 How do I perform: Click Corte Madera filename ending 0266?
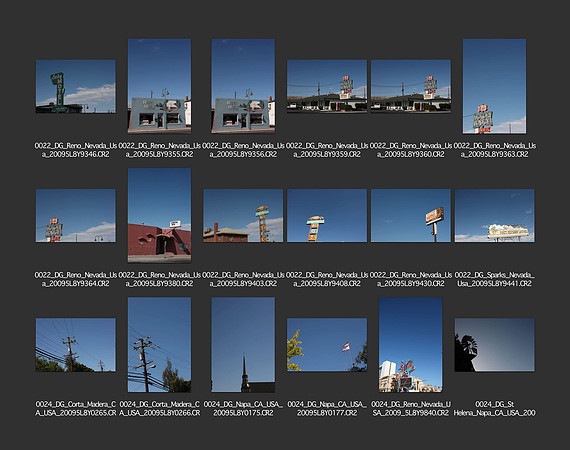pyautogui.click(x=159, y=409)
